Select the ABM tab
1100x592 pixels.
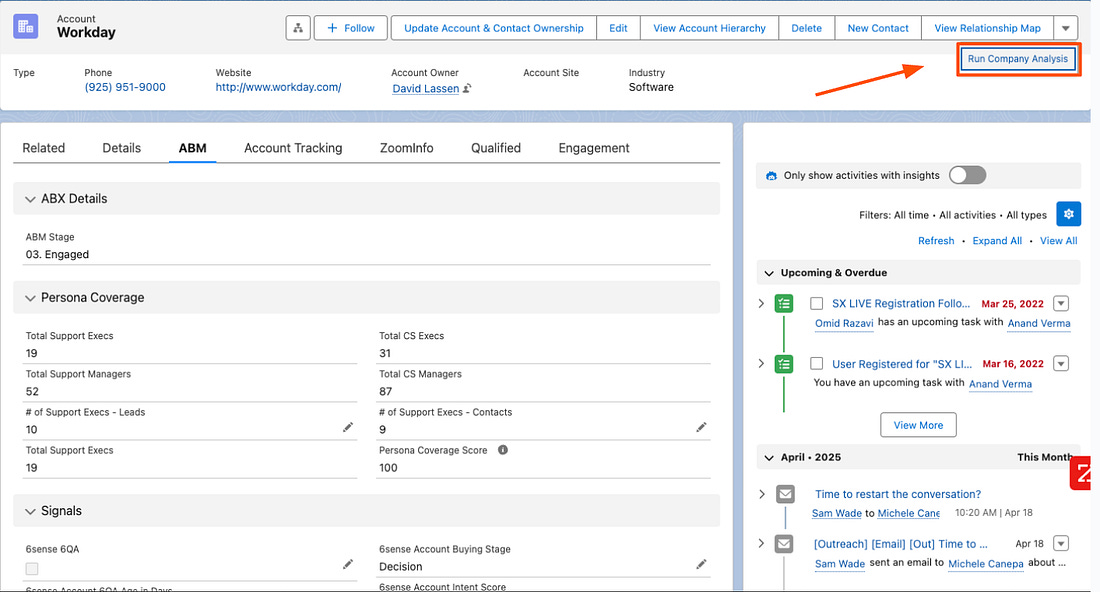(192, 148)
